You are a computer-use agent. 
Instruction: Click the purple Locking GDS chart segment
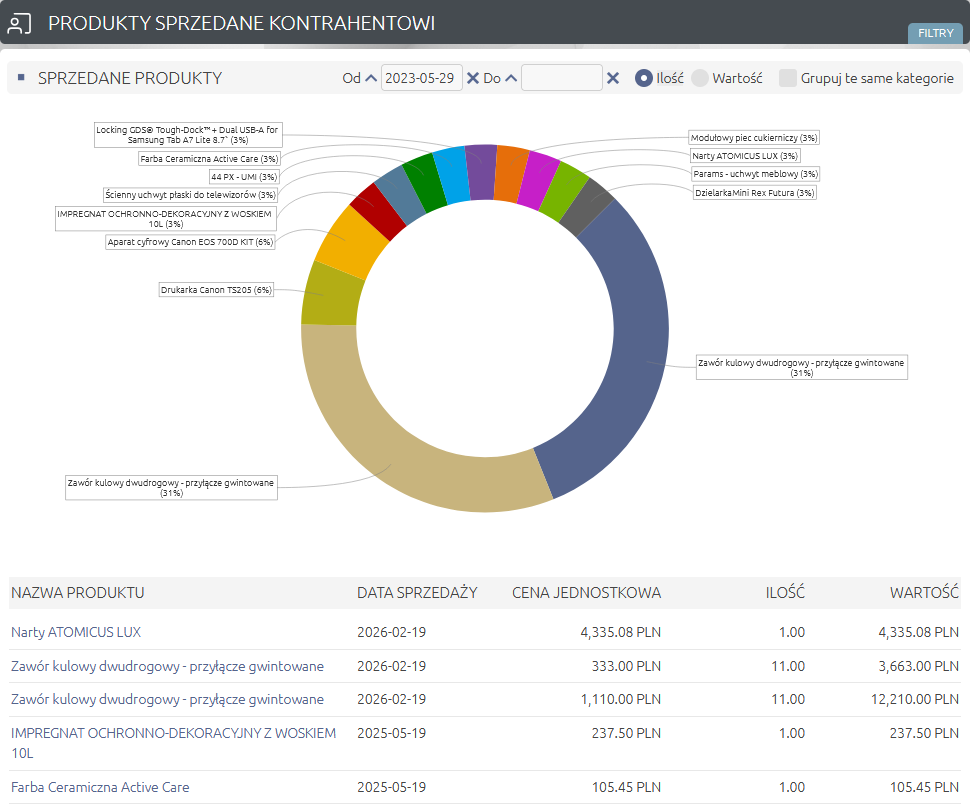(481, 173)
